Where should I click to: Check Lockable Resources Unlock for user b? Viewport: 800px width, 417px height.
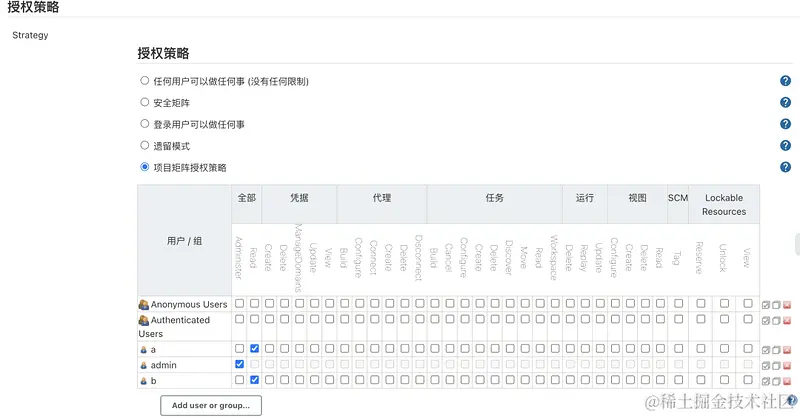724,380
